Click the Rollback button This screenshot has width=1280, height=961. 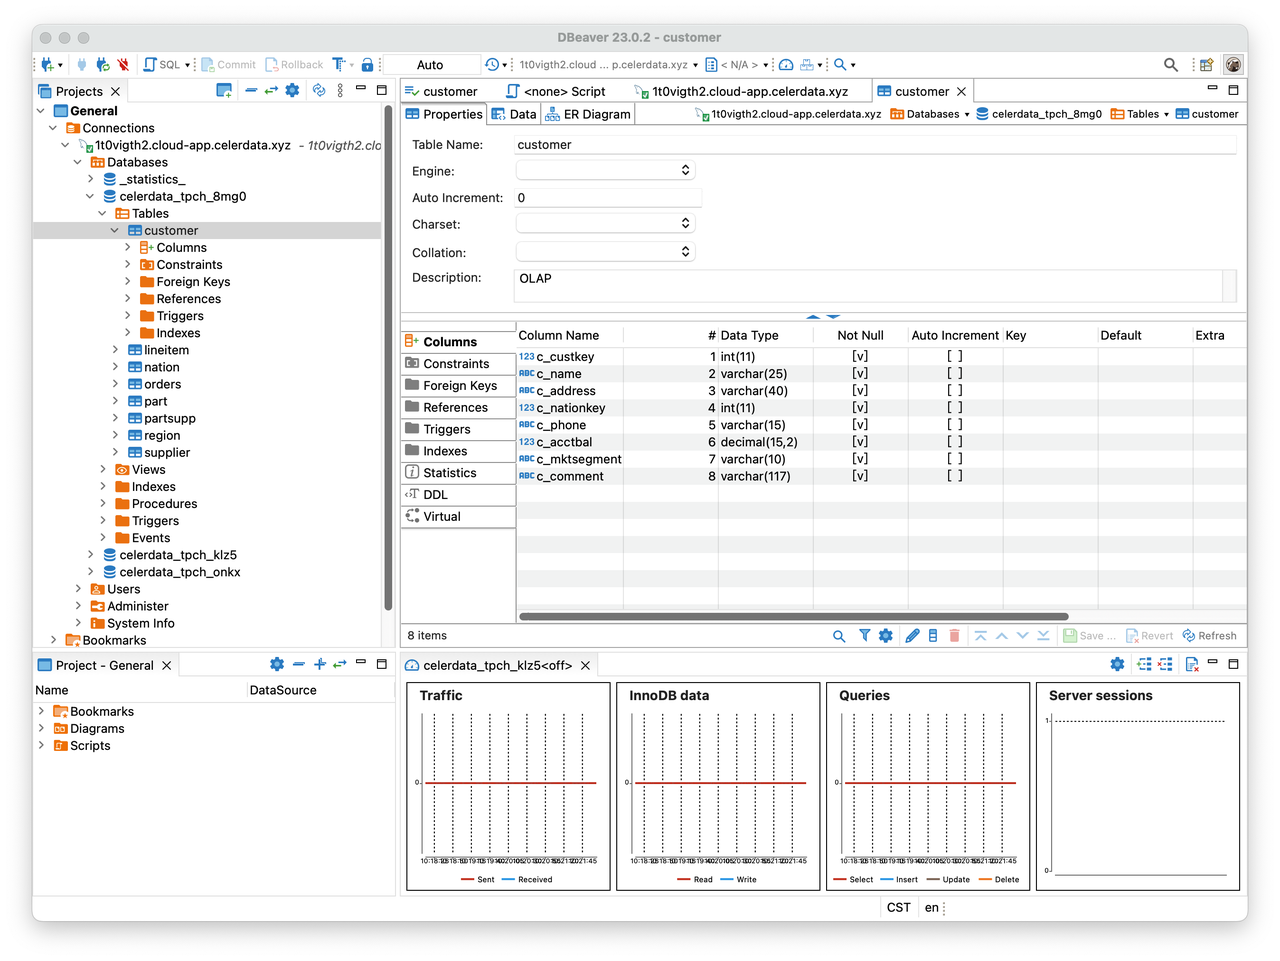pos(294,63)
